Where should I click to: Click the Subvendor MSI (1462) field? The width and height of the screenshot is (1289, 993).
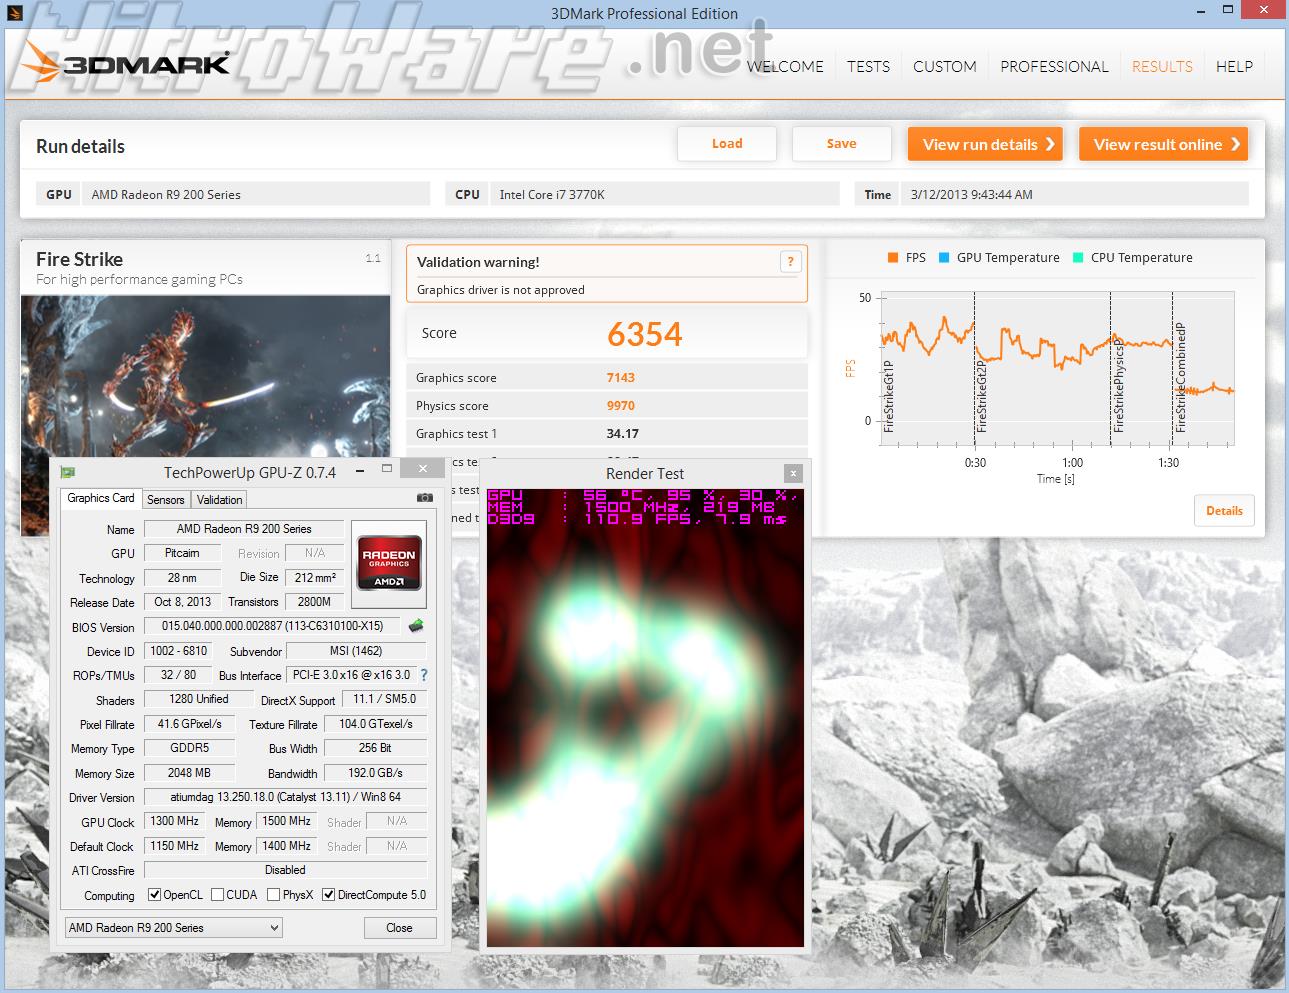pyautogui.click(x=356, y=651)
